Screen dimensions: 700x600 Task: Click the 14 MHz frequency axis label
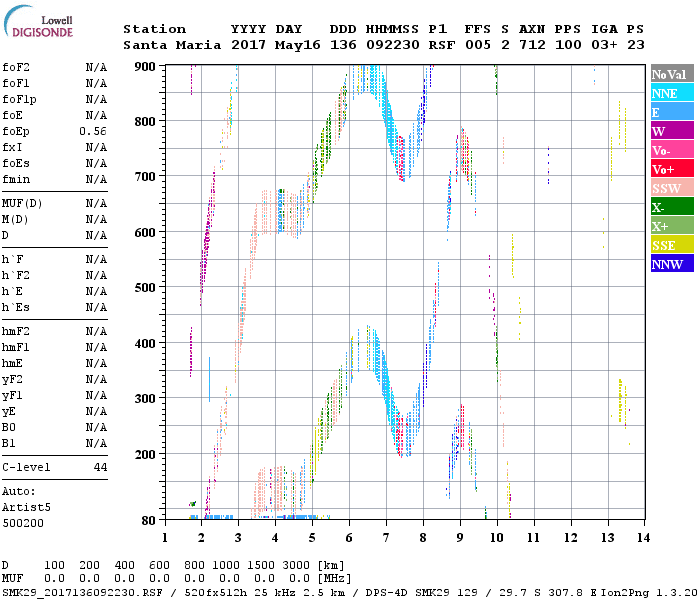click(x=643, y=538)
